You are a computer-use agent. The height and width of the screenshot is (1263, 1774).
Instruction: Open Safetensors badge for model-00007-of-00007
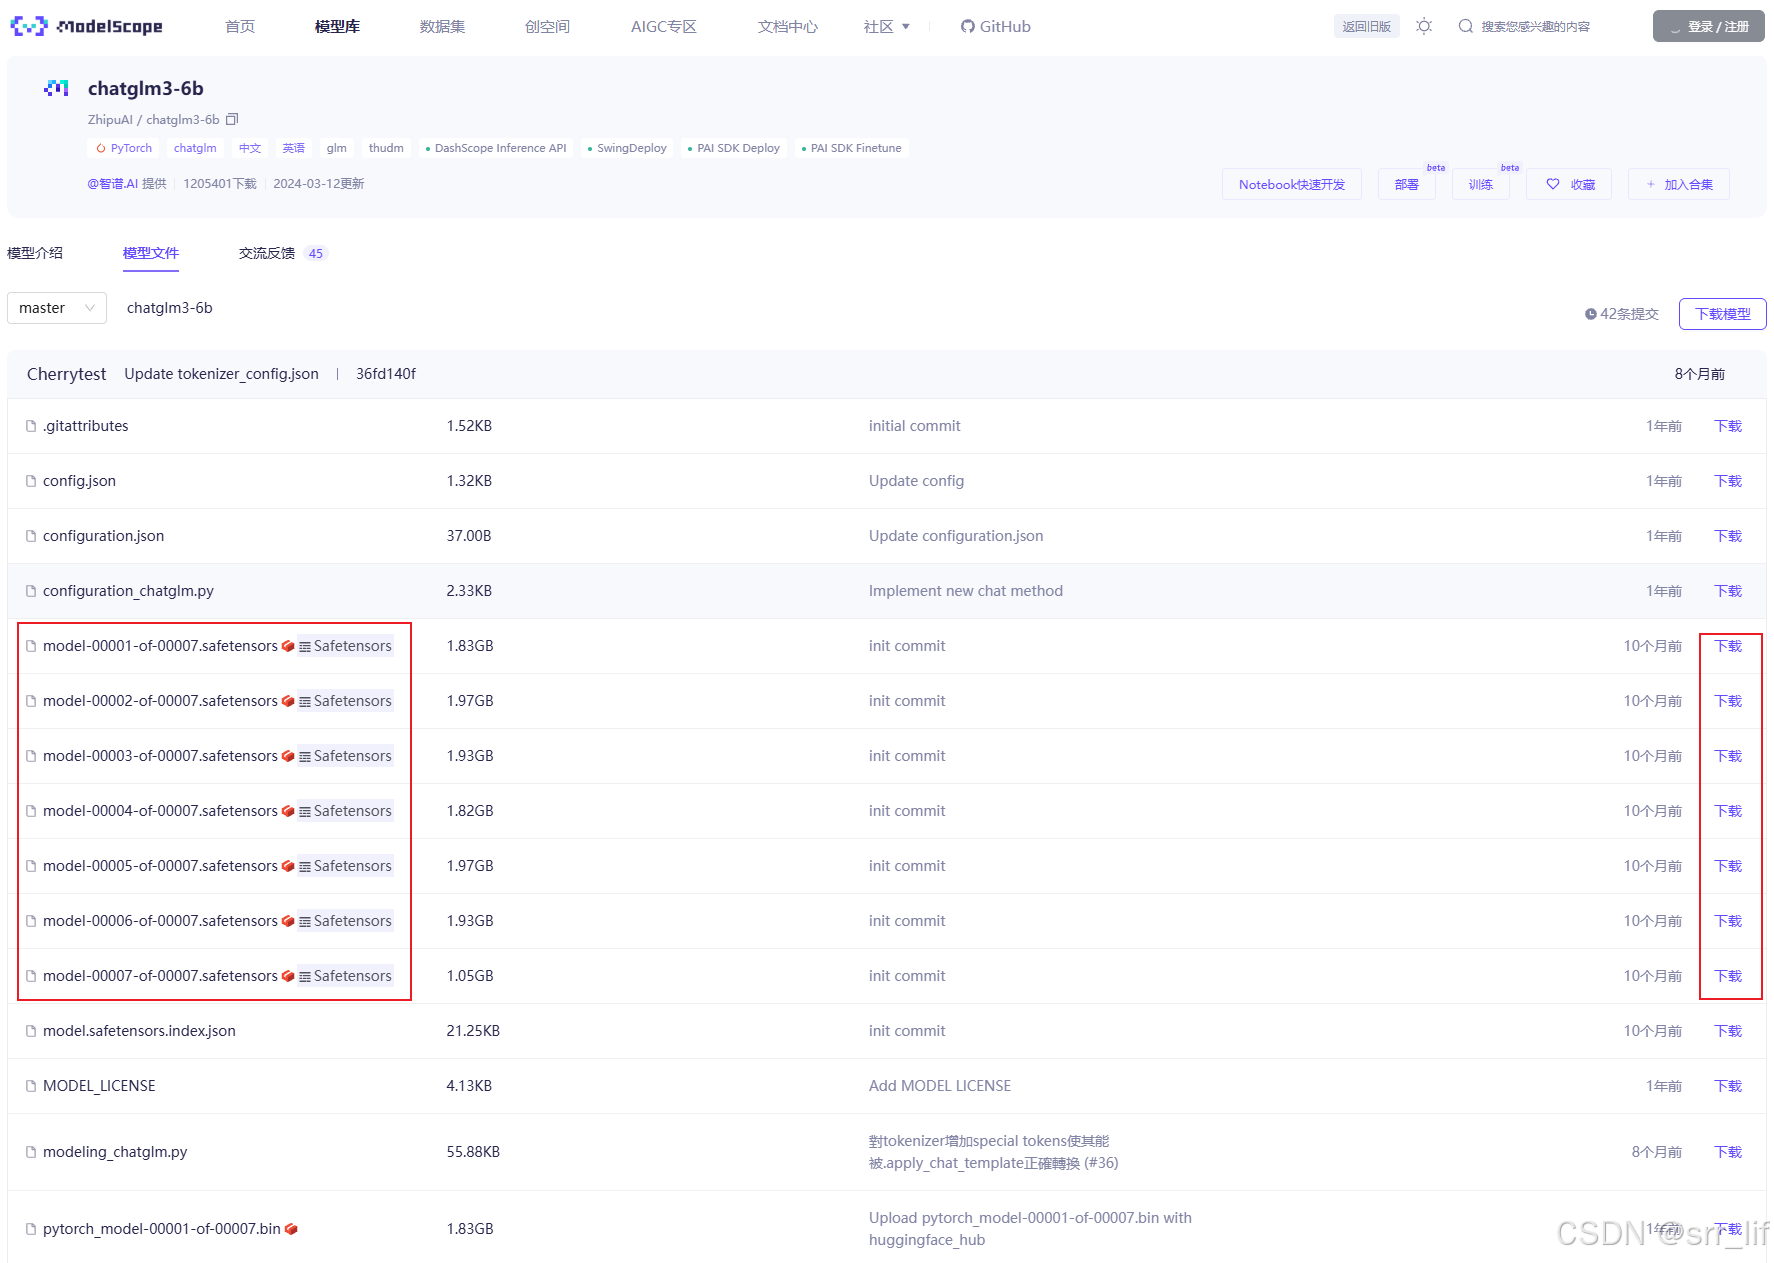point(346,976)
